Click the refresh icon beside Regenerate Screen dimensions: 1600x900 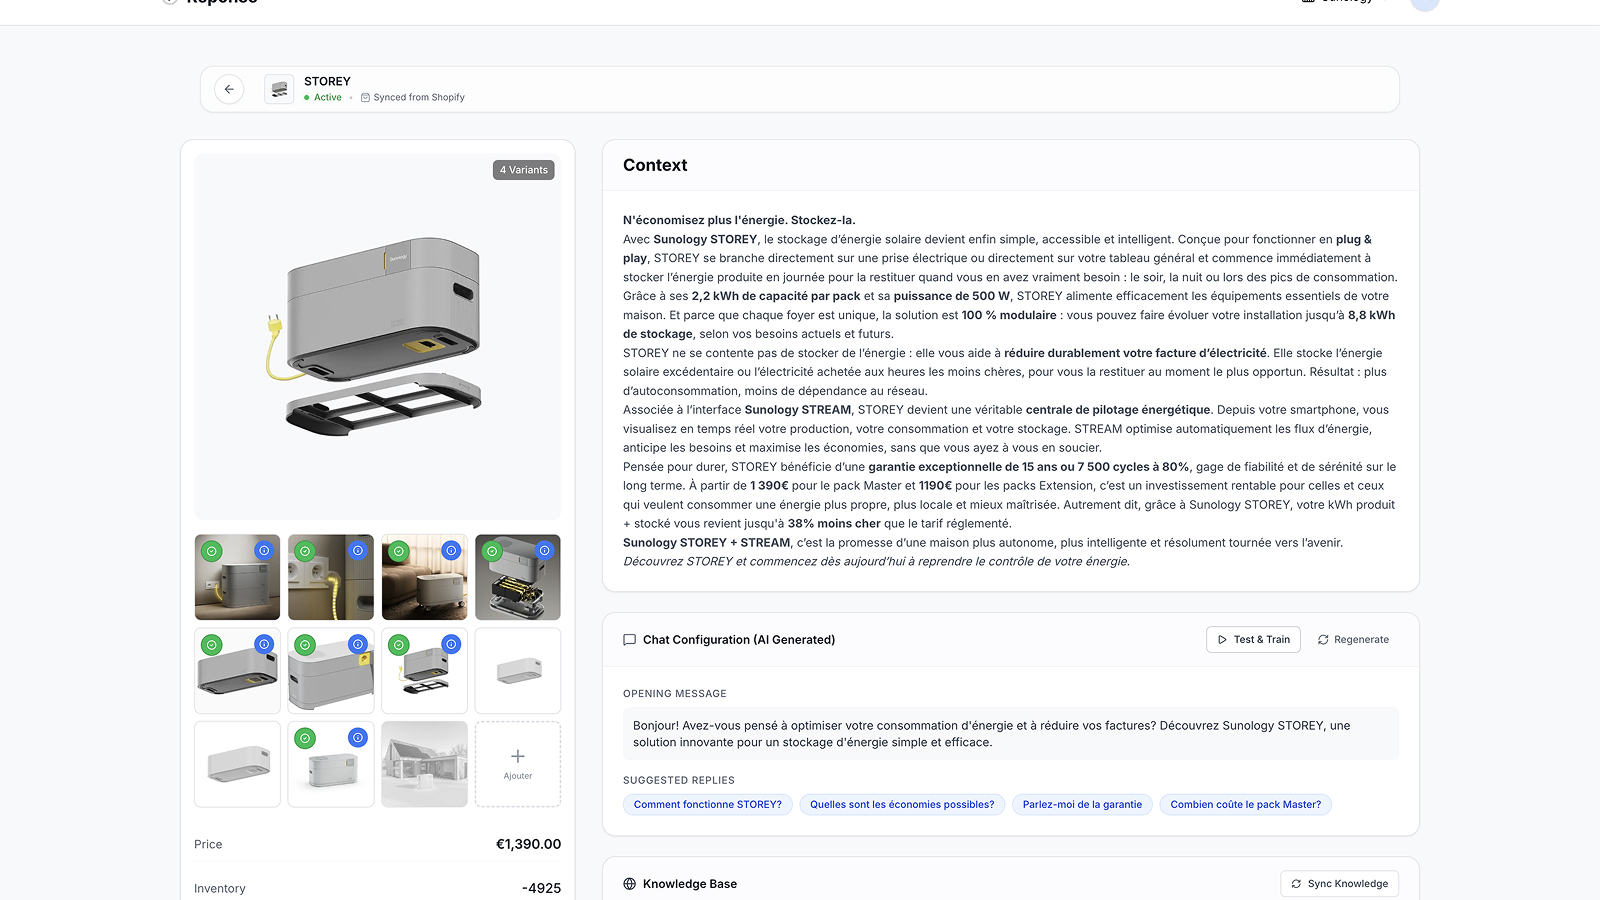coord(1322,639)
